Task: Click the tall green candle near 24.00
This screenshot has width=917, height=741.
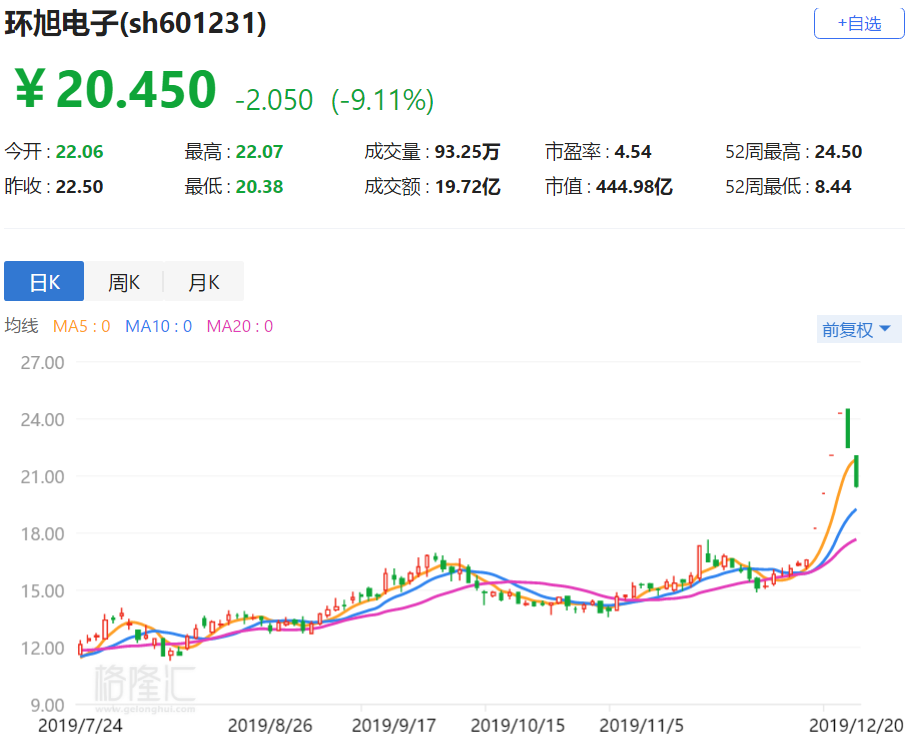Action: pyautogui.click(x=848, y=428)
